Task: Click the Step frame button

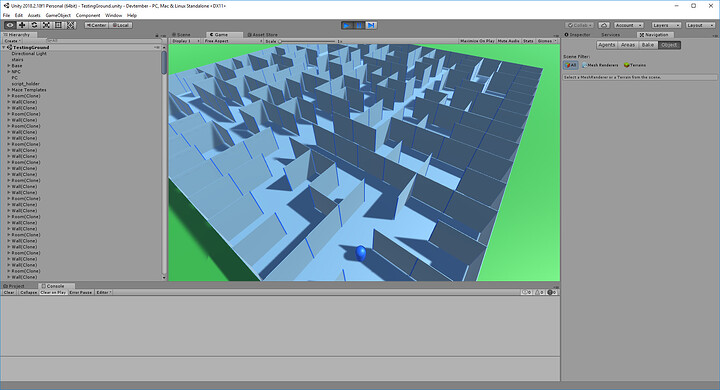Action: point(371,25)
